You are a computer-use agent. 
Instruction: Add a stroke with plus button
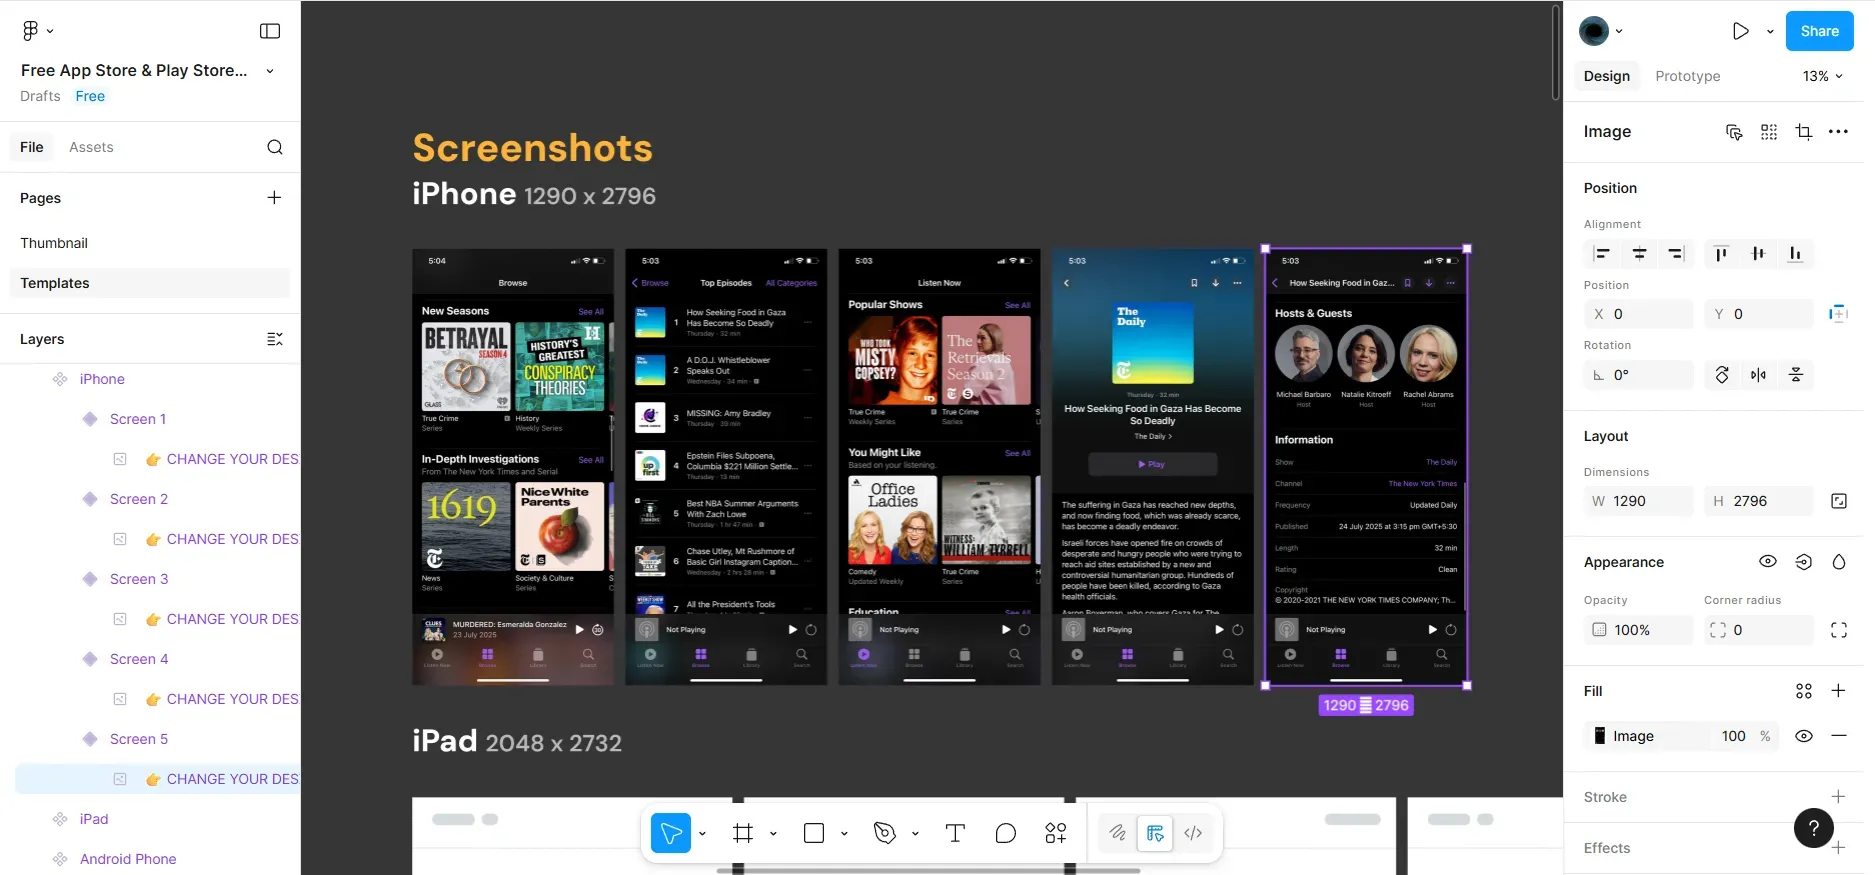click(1838, 797)
